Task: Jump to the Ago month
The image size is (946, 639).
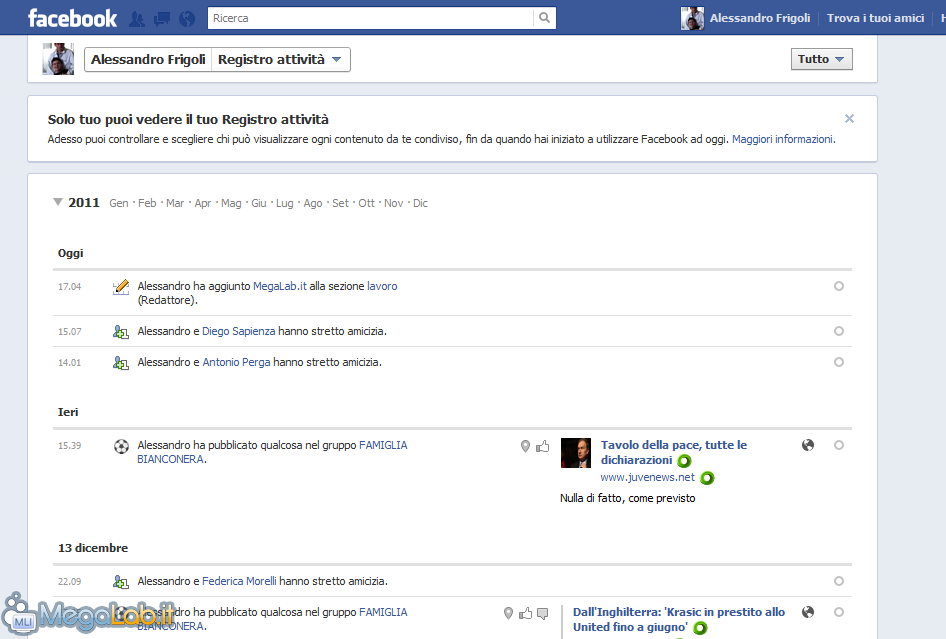Action: (x=313, y=203)
